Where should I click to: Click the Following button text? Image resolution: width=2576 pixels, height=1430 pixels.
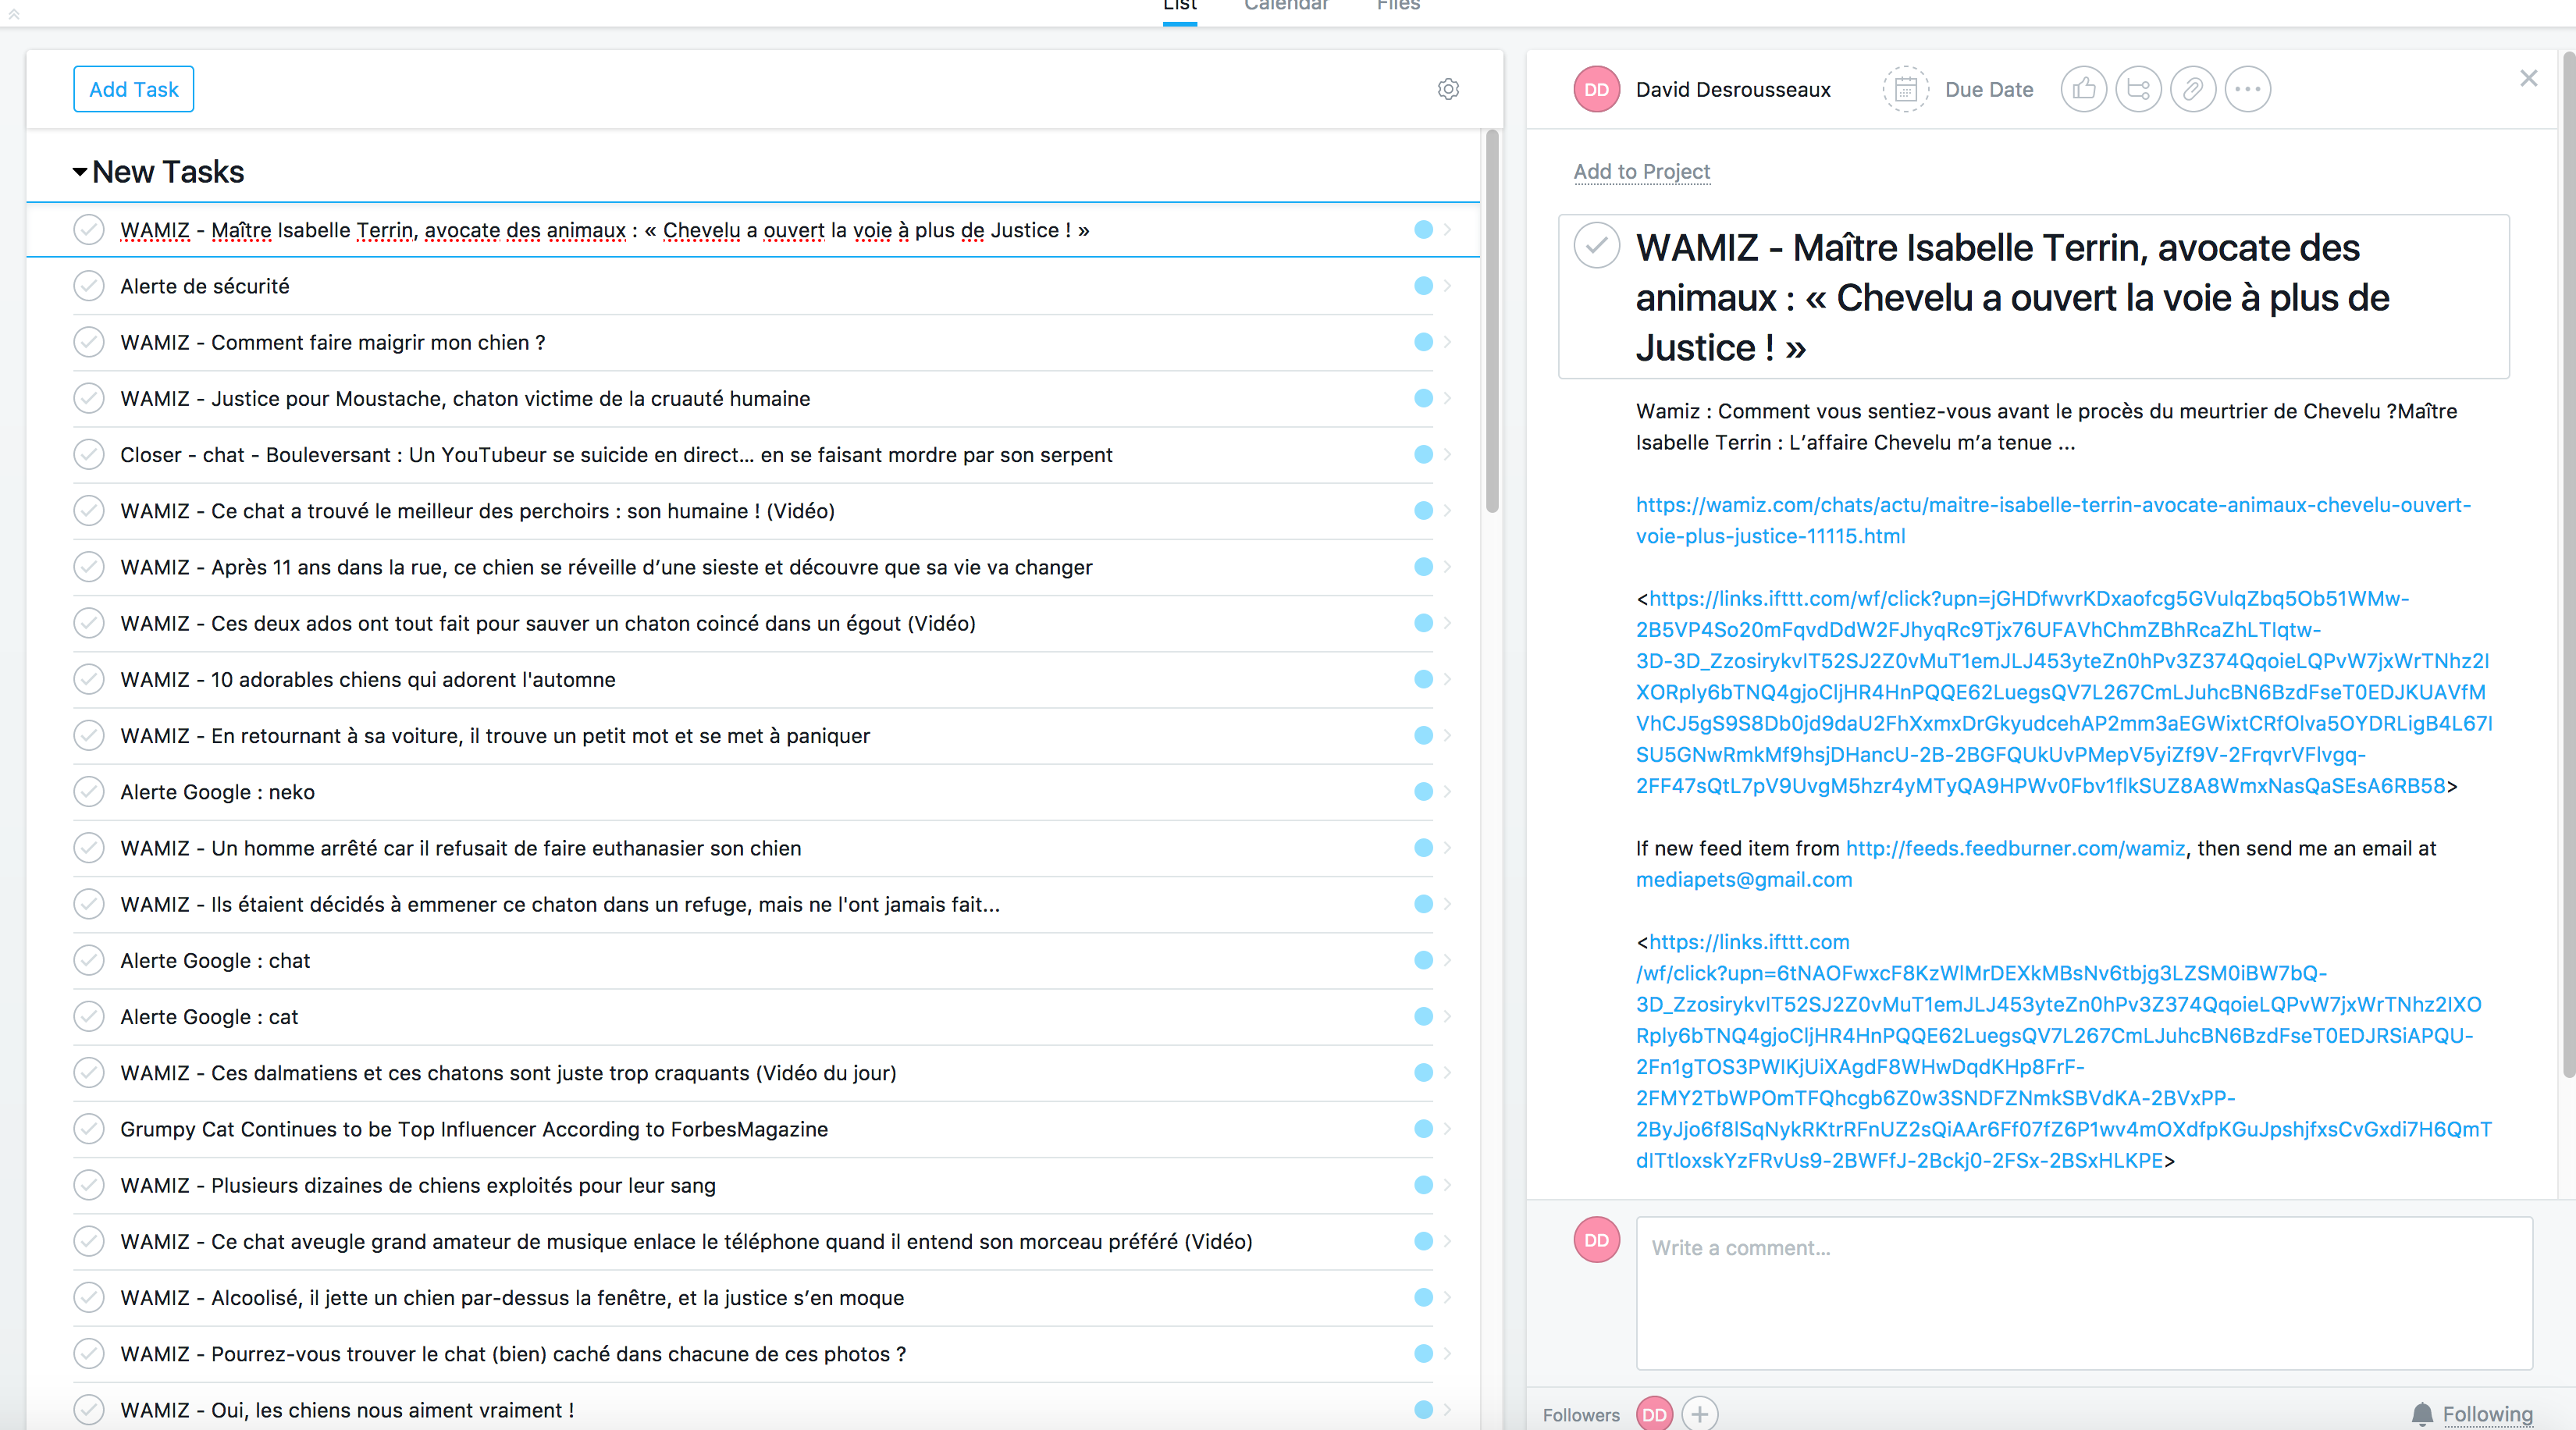click(2487, 1414)
